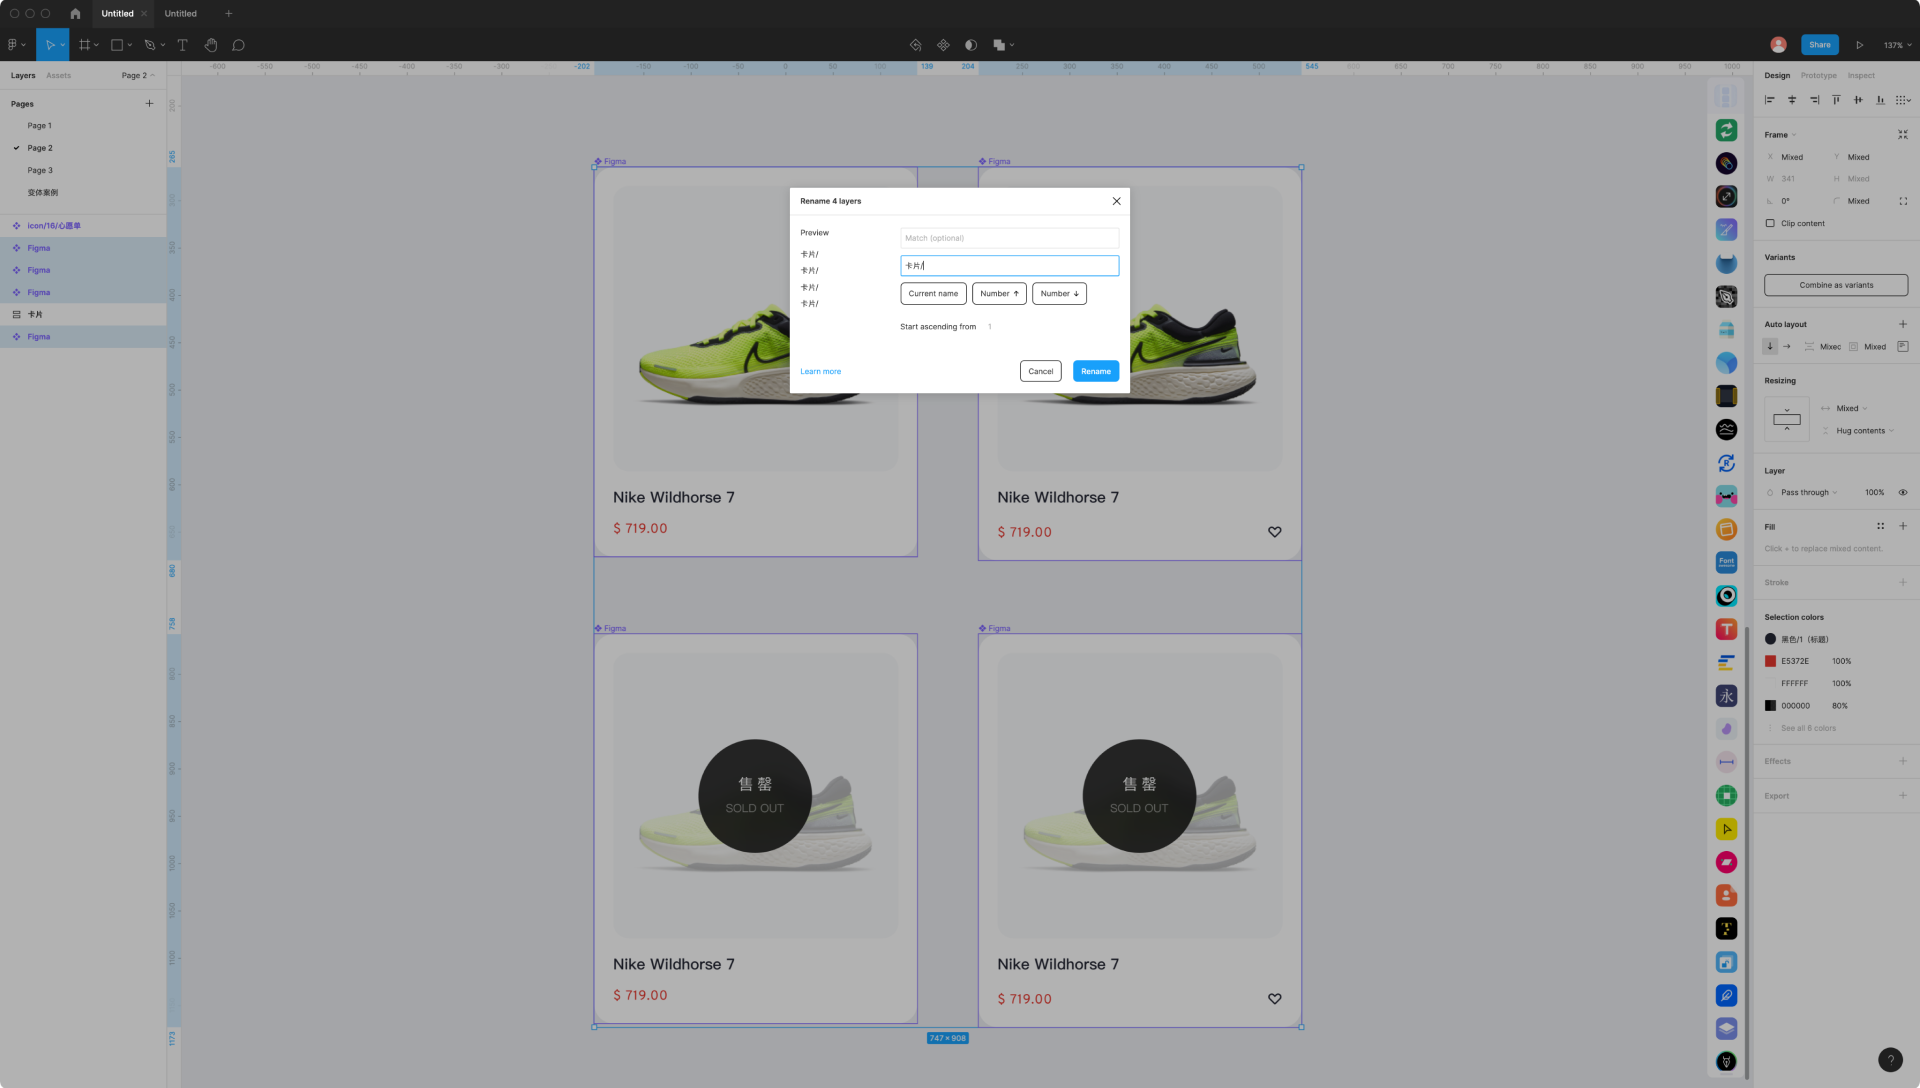1920x1088 pixels.
Task: Open the Pass through blend mode dropdown
Action: [x=1808, y=493]
